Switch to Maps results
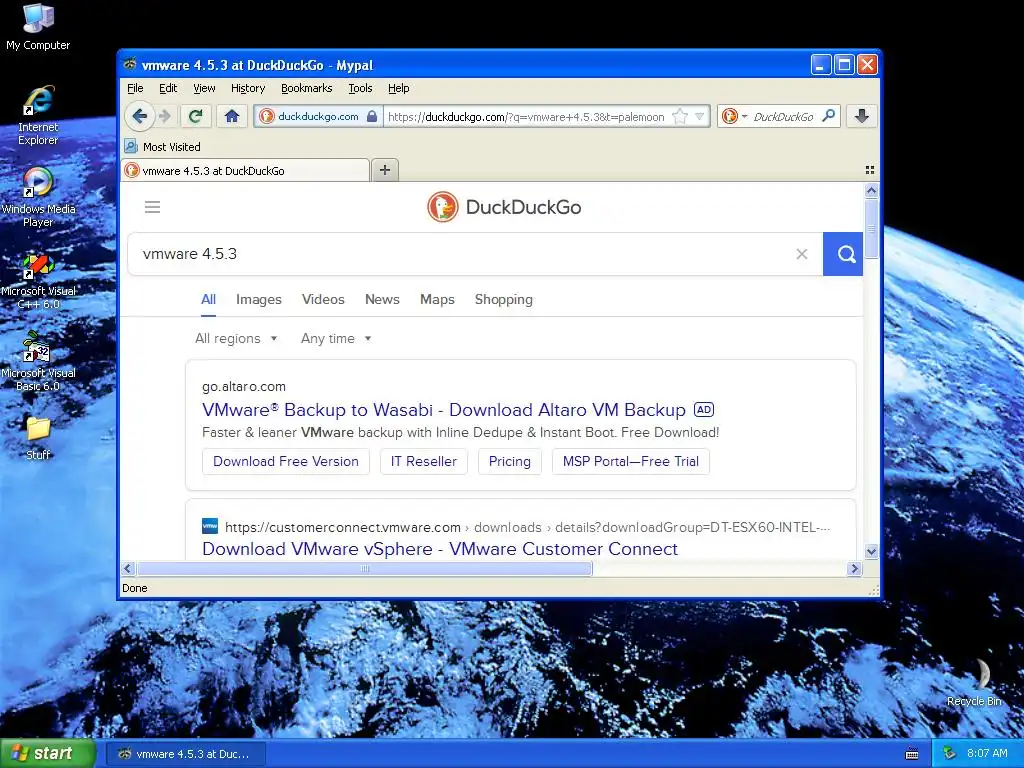Viewport: 1024px width, 768px height. [x=437, y=299]
